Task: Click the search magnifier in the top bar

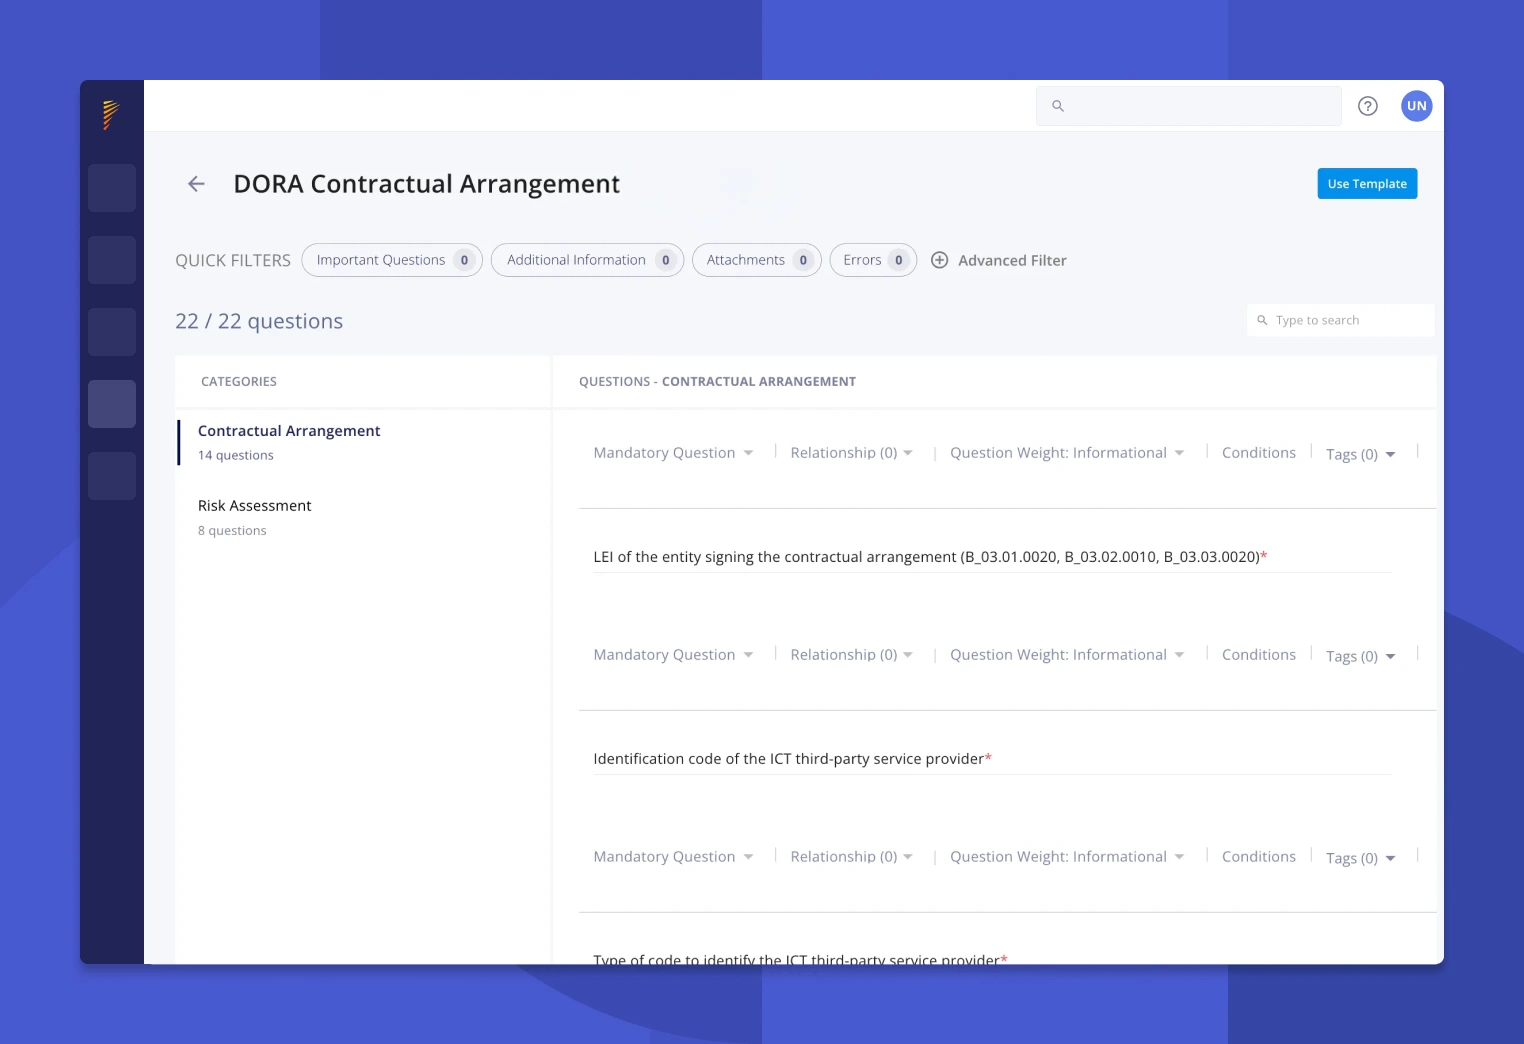Action: (1058, 105)
